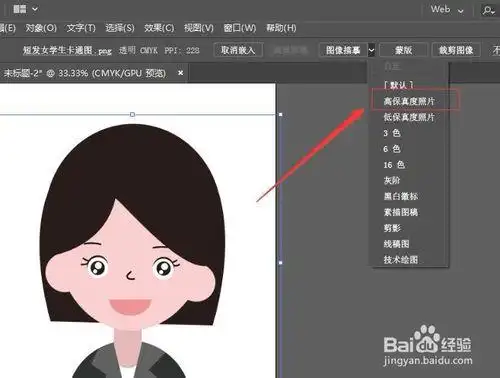Choose the 线稿图 preset

pyautogui.click(x=396, y=244)
